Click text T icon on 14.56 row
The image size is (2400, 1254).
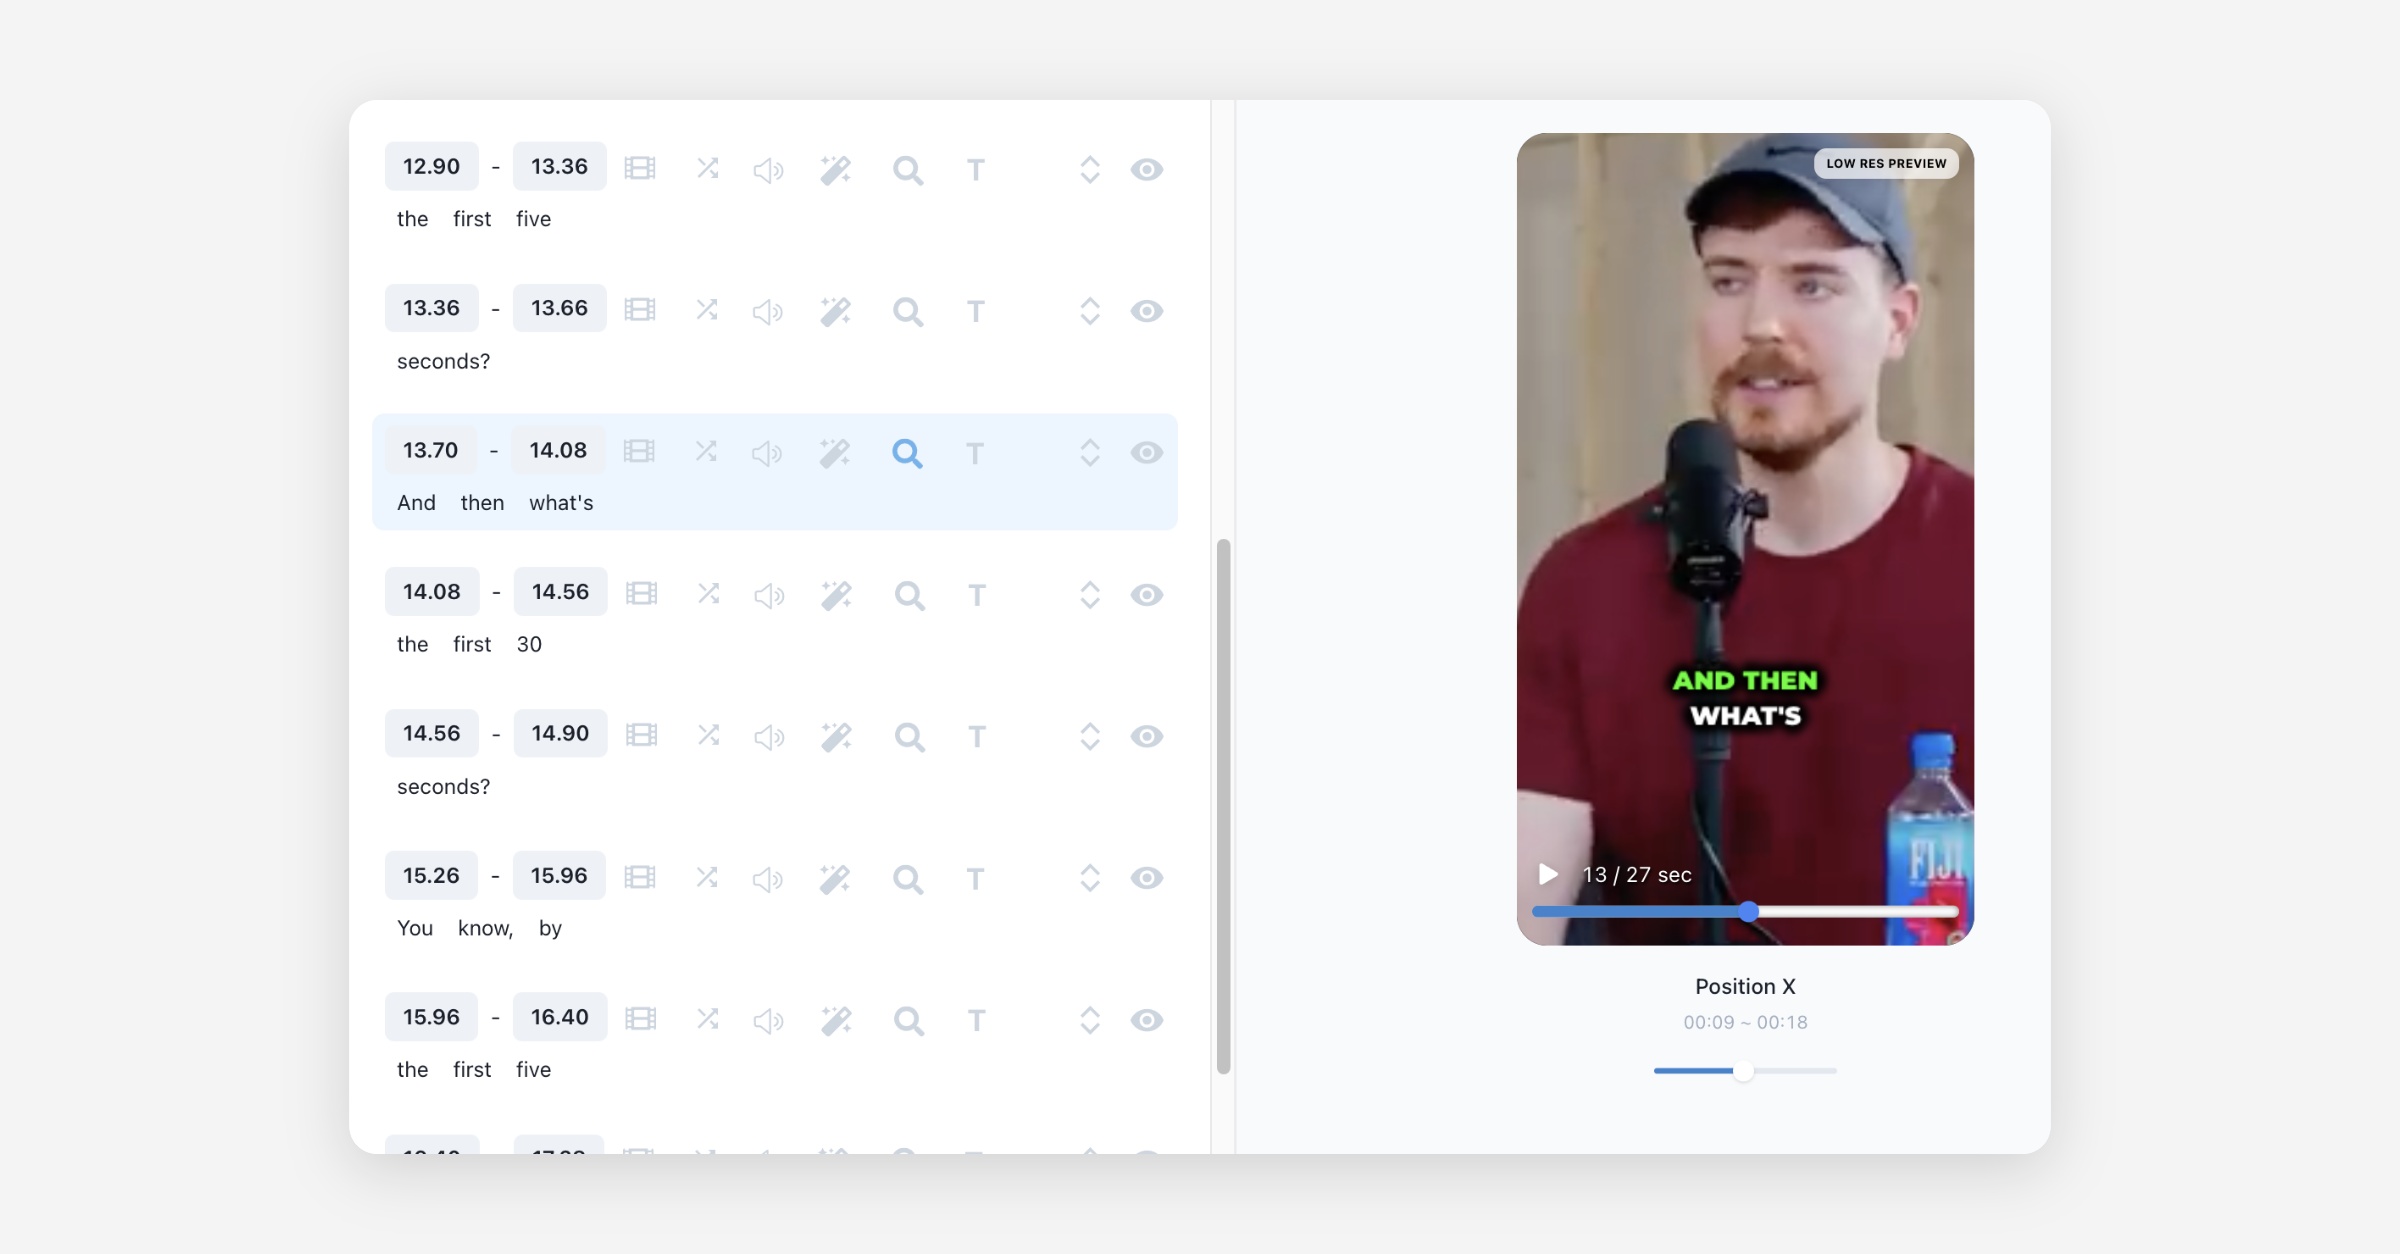(977, 737)
